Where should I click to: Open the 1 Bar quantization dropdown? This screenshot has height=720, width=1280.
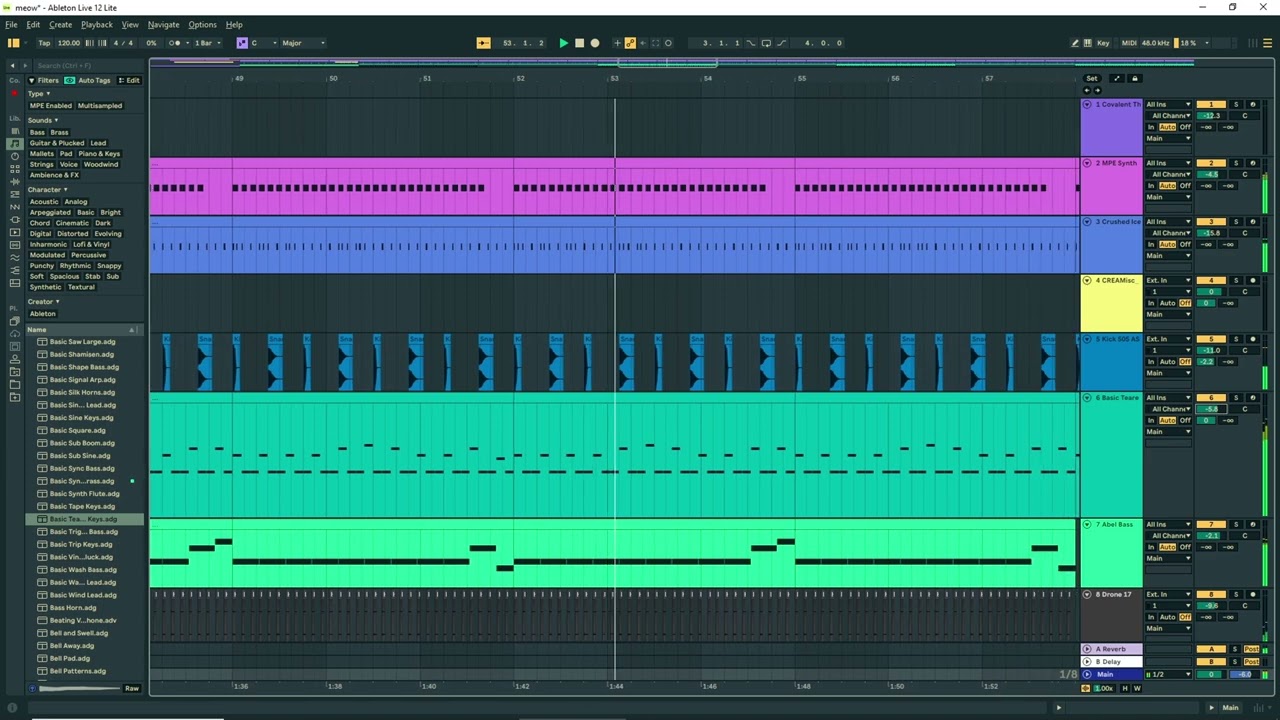pyautogui.click(x=207, y=43)
